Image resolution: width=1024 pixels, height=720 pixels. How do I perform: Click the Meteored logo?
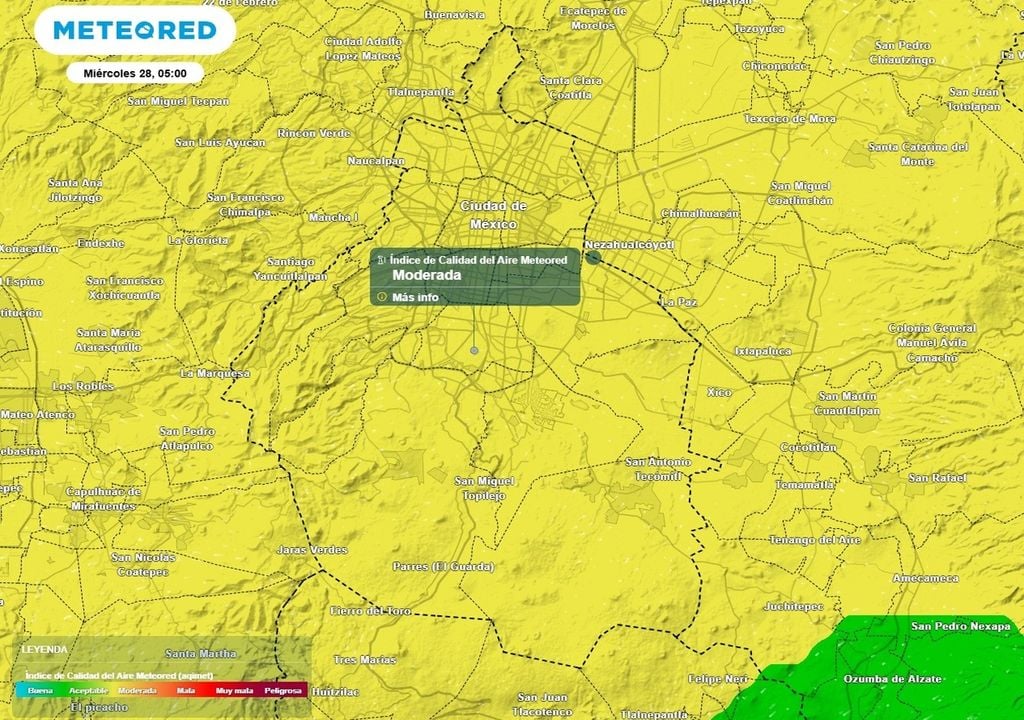(135, 30)
